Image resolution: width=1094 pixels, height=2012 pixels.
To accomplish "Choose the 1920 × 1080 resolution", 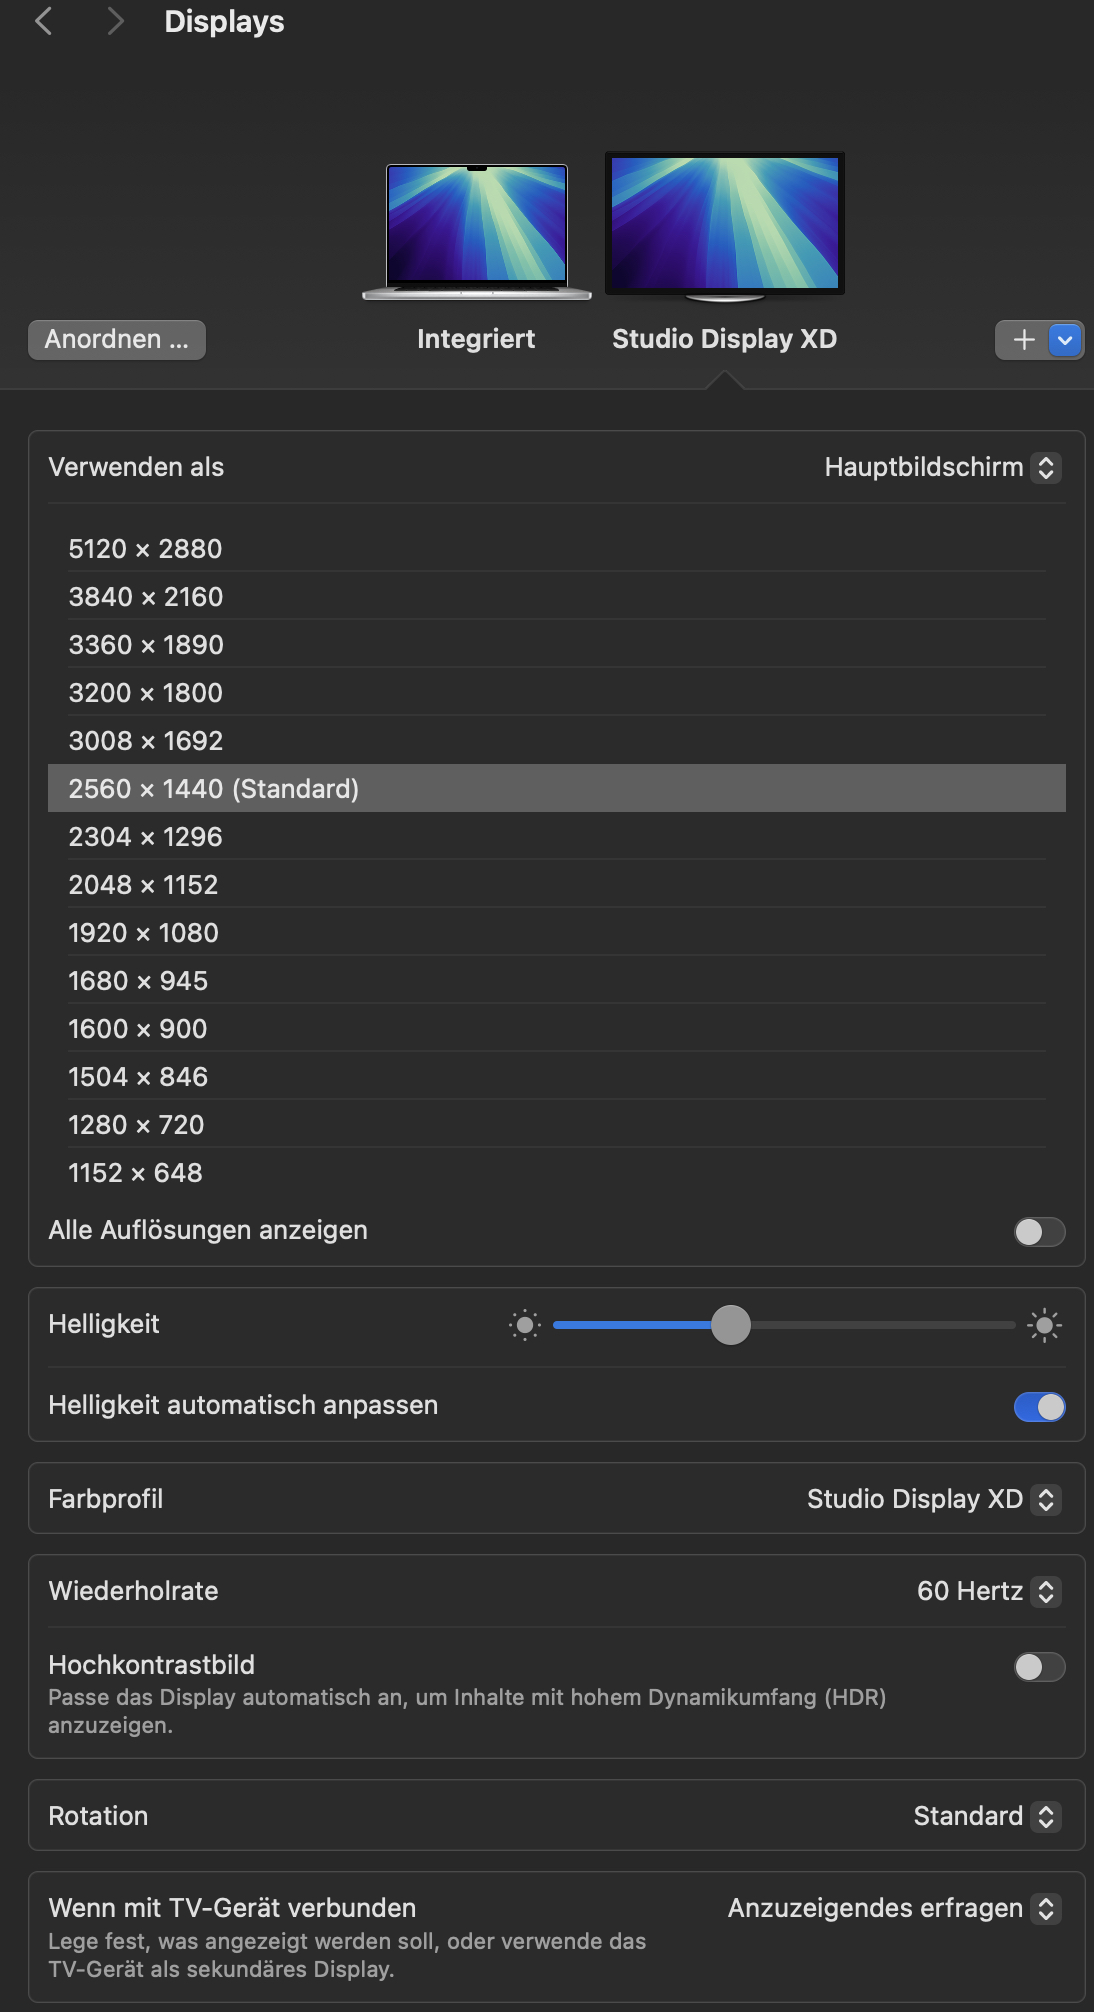I will 144,933.
